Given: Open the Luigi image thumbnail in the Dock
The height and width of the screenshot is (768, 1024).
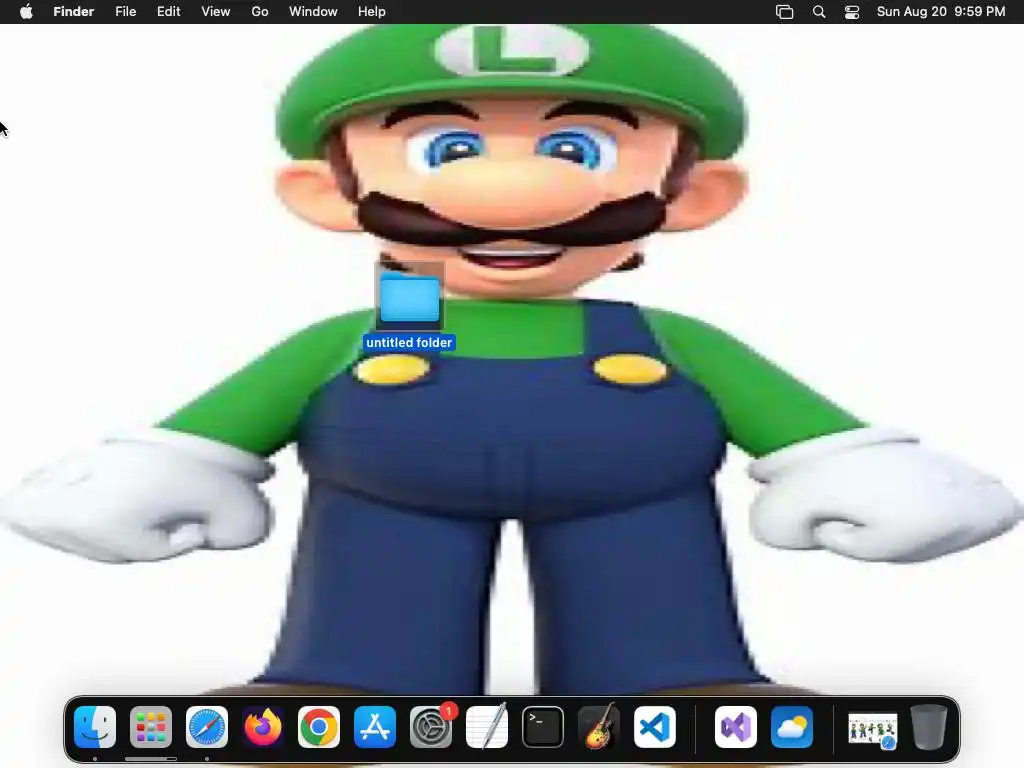Looking at the screenshot, I should (872, 729).
